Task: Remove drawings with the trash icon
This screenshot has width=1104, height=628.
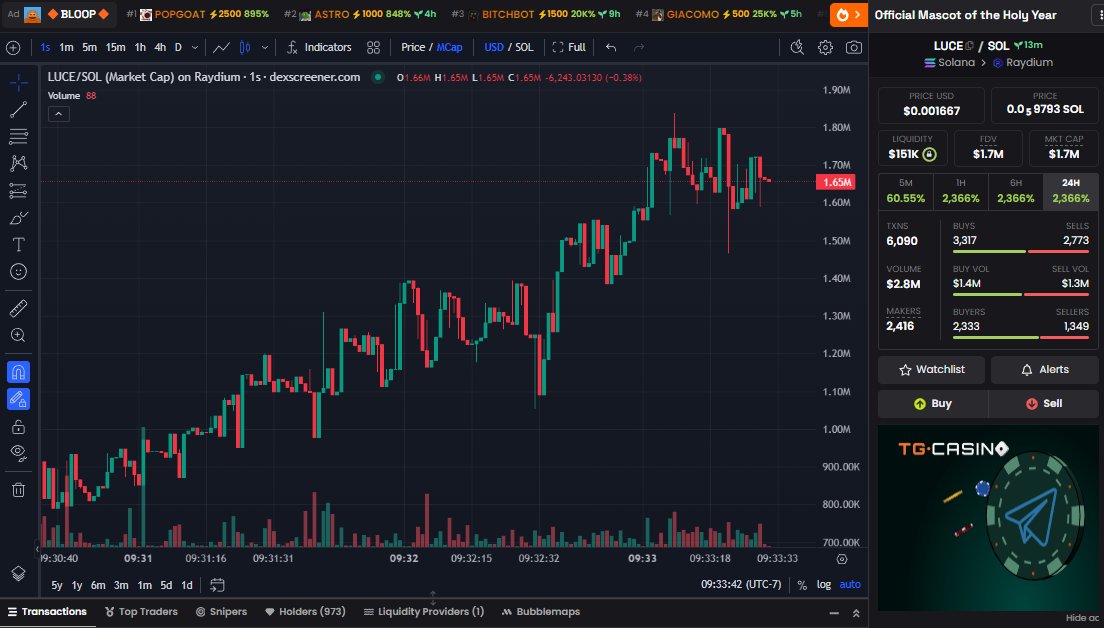Action: point(18,490)
